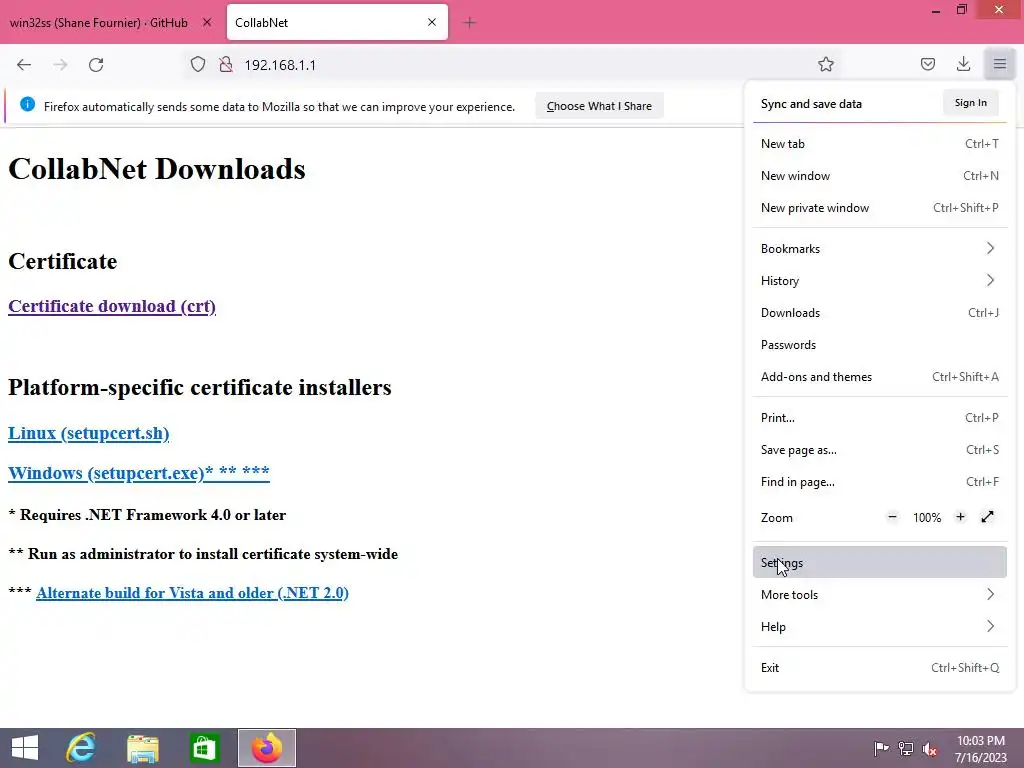Choose New tab menu item
This screenshot has height=768, width=1024.
pyautogui.click(x=880, y=144)
